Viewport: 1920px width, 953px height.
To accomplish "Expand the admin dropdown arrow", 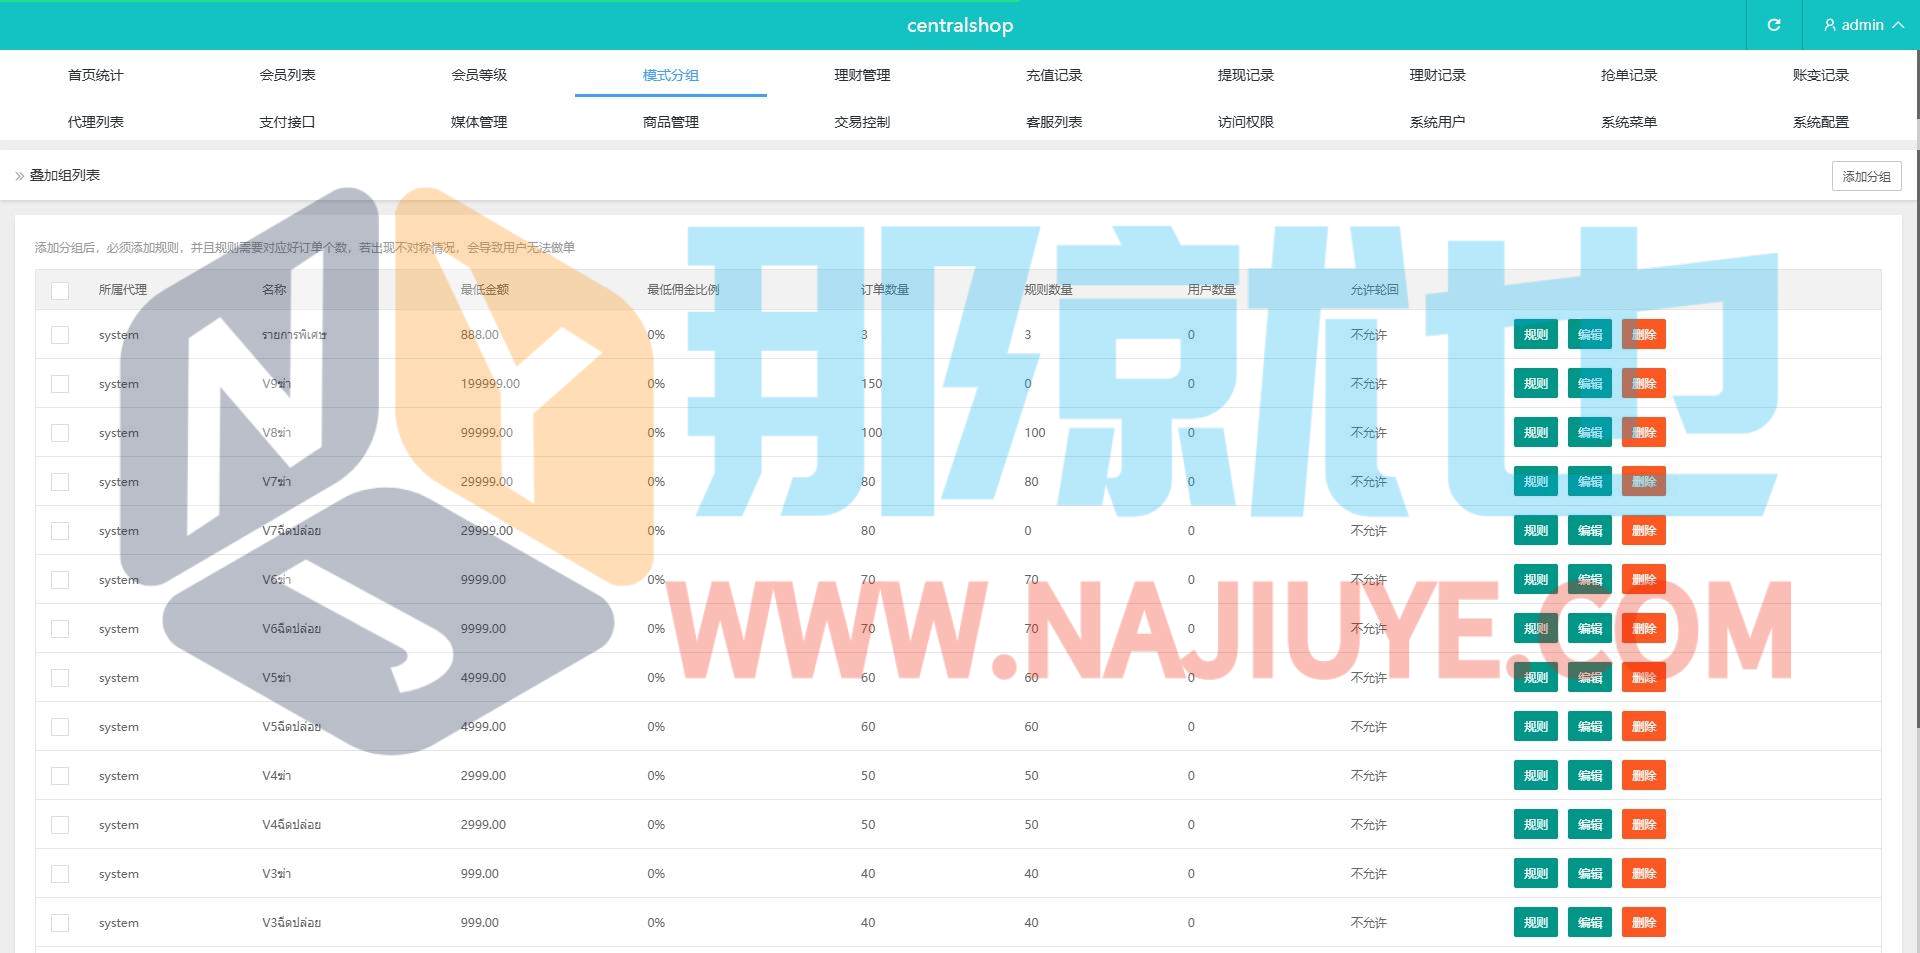I will 1898,25.
